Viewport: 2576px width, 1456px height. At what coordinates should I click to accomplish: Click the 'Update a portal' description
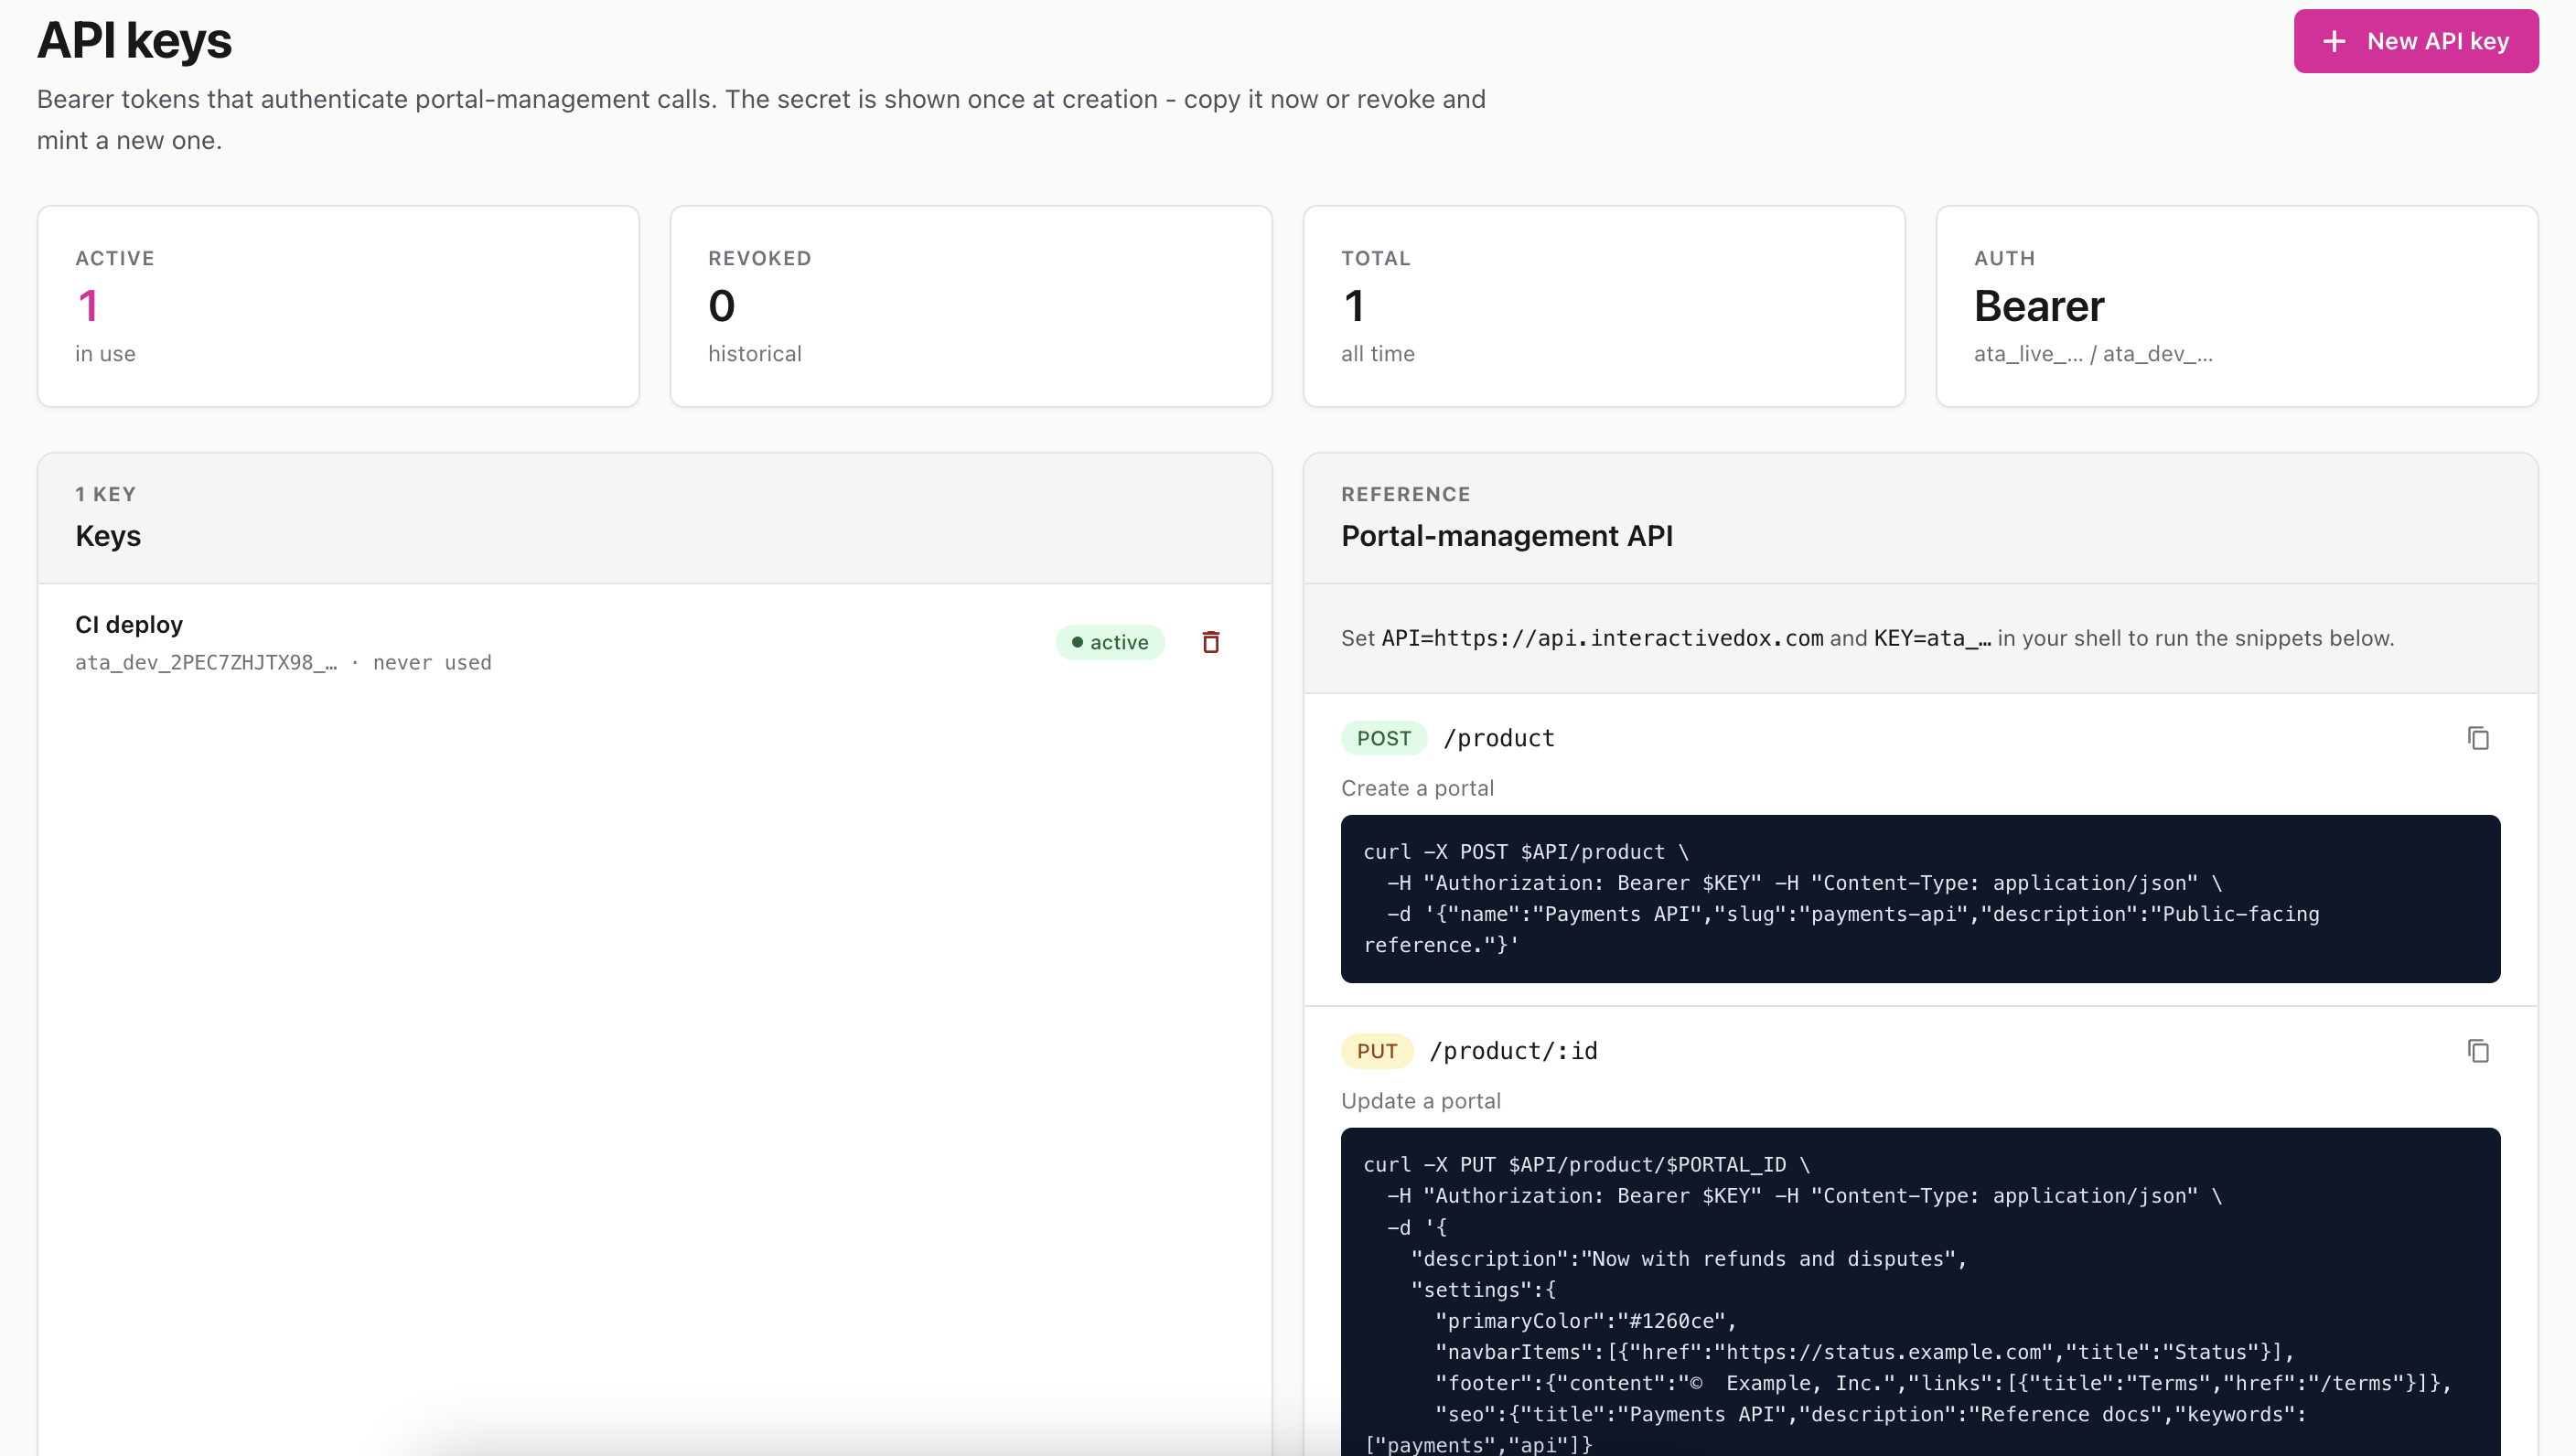(x=1420, y=1101)
